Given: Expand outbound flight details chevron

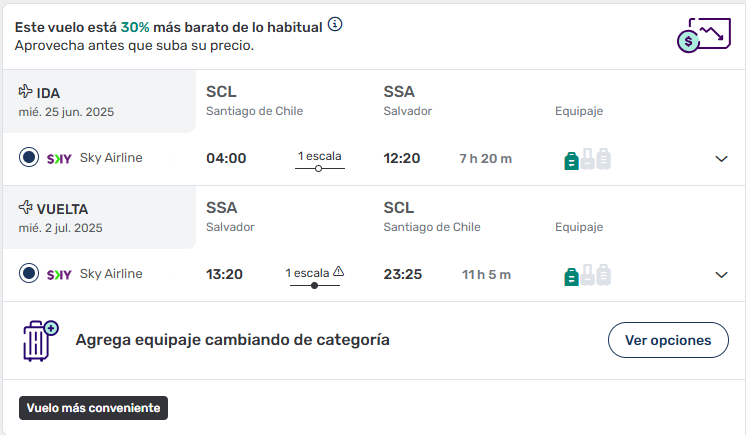Looking at the screenshot, I should tap(721, 159).
